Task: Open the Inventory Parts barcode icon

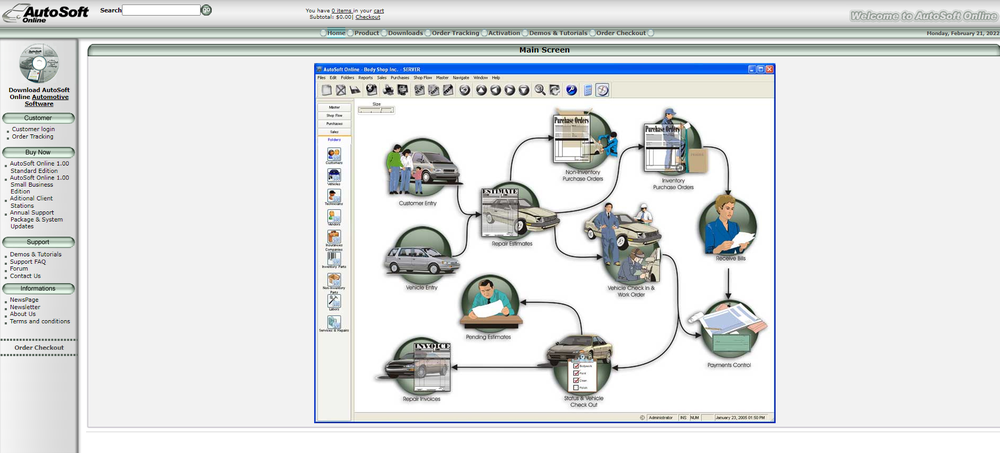Action: click(334, 258)
